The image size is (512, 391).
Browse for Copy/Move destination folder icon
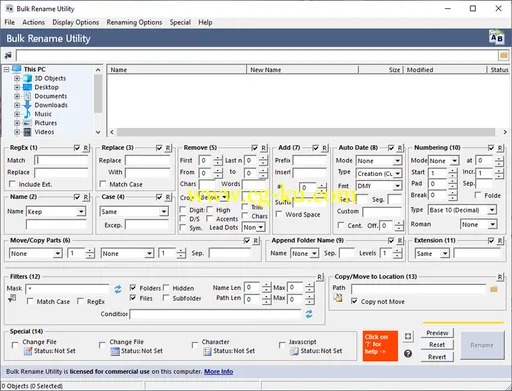494,289
